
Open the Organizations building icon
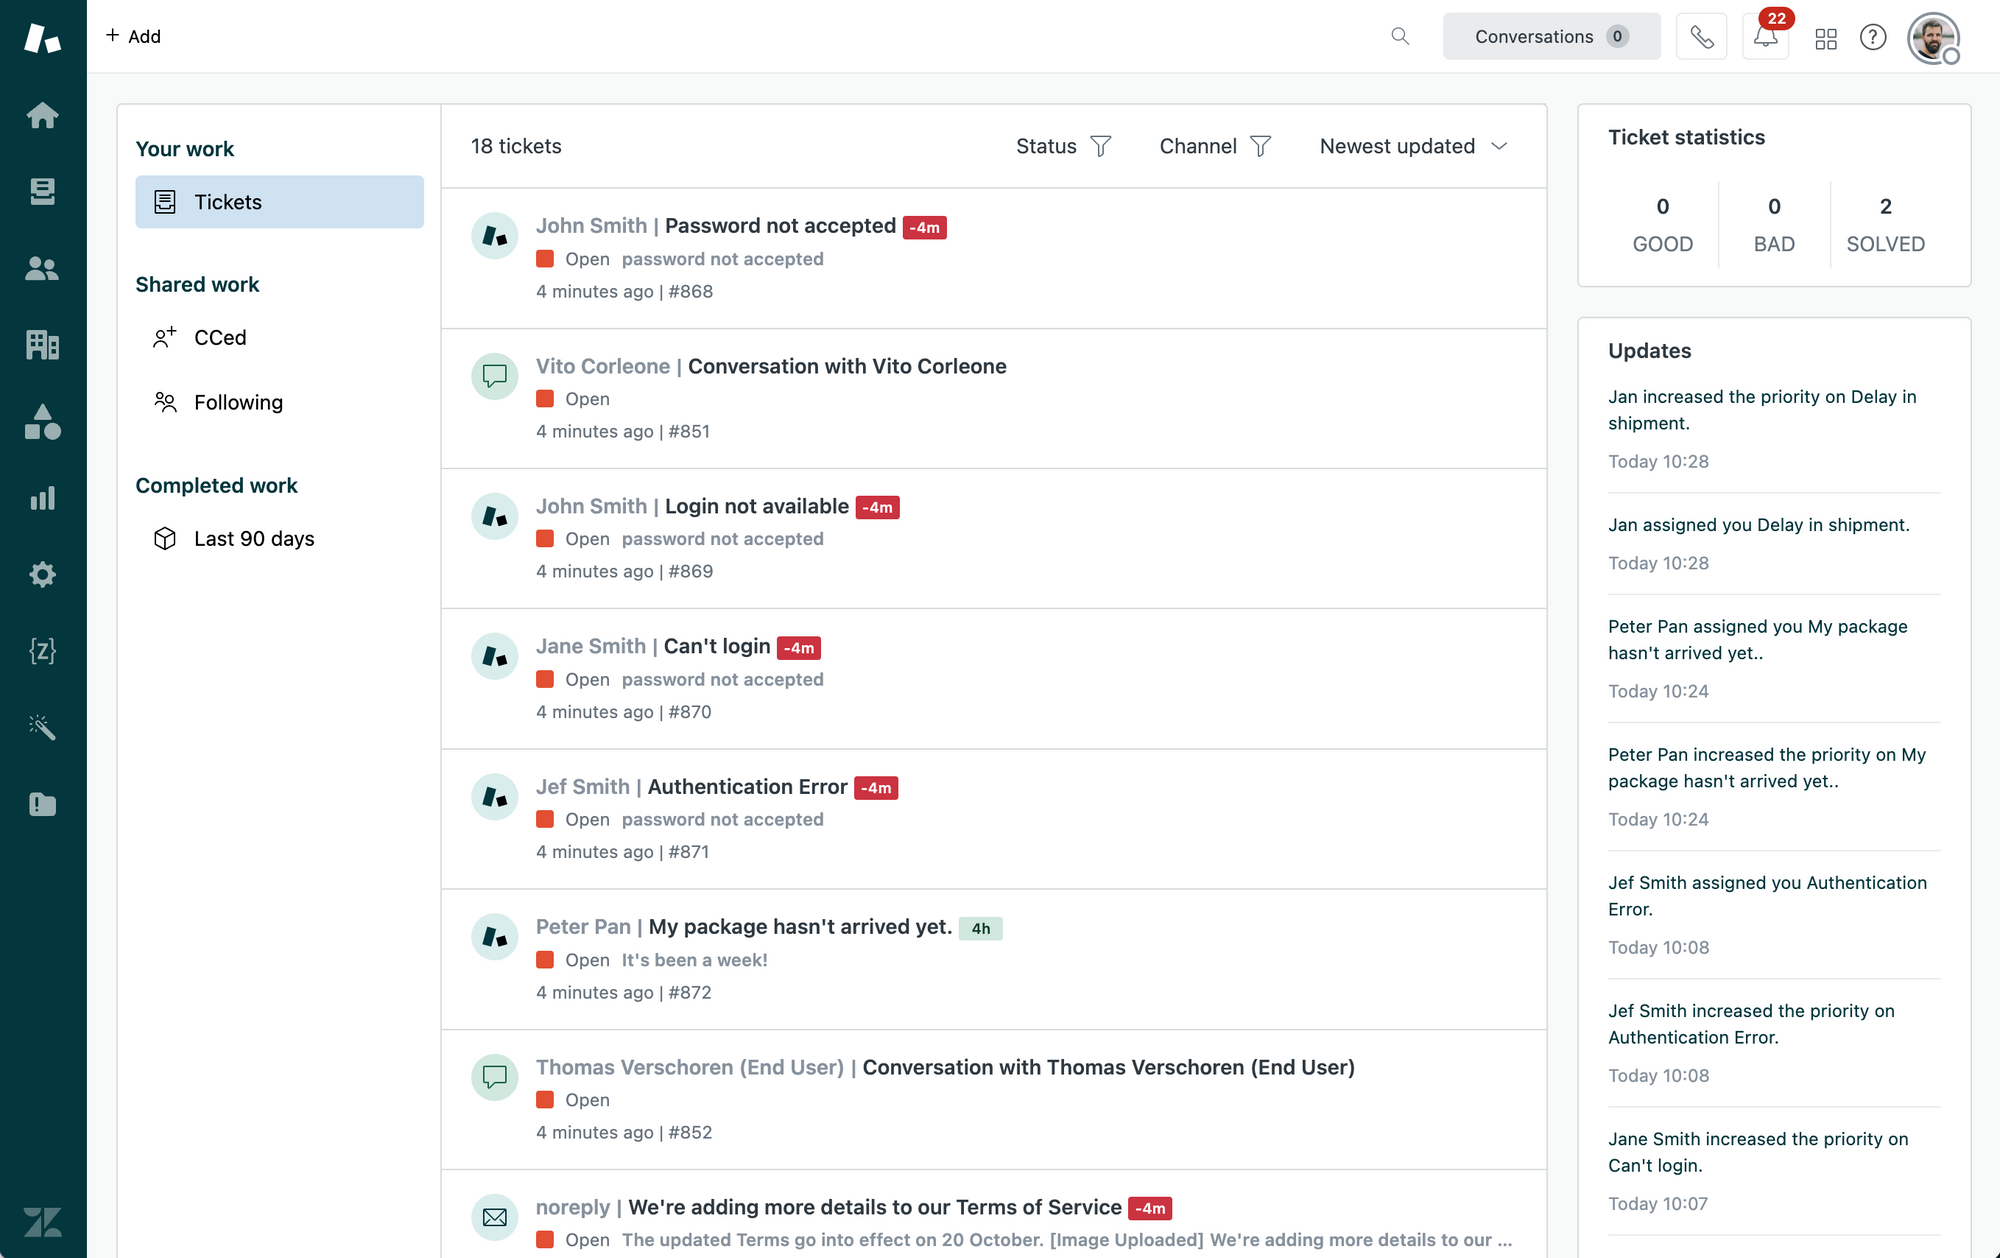click(42, 345)
